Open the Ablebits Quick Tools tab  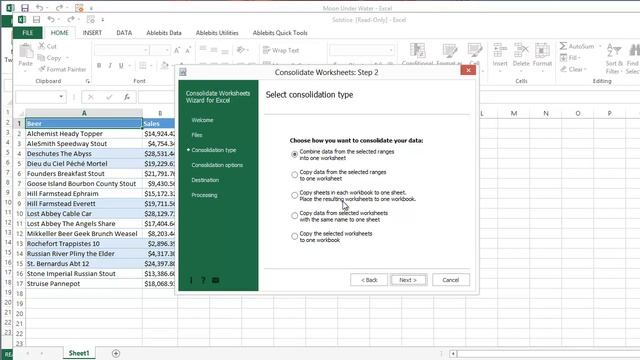(x=280, y=33)
